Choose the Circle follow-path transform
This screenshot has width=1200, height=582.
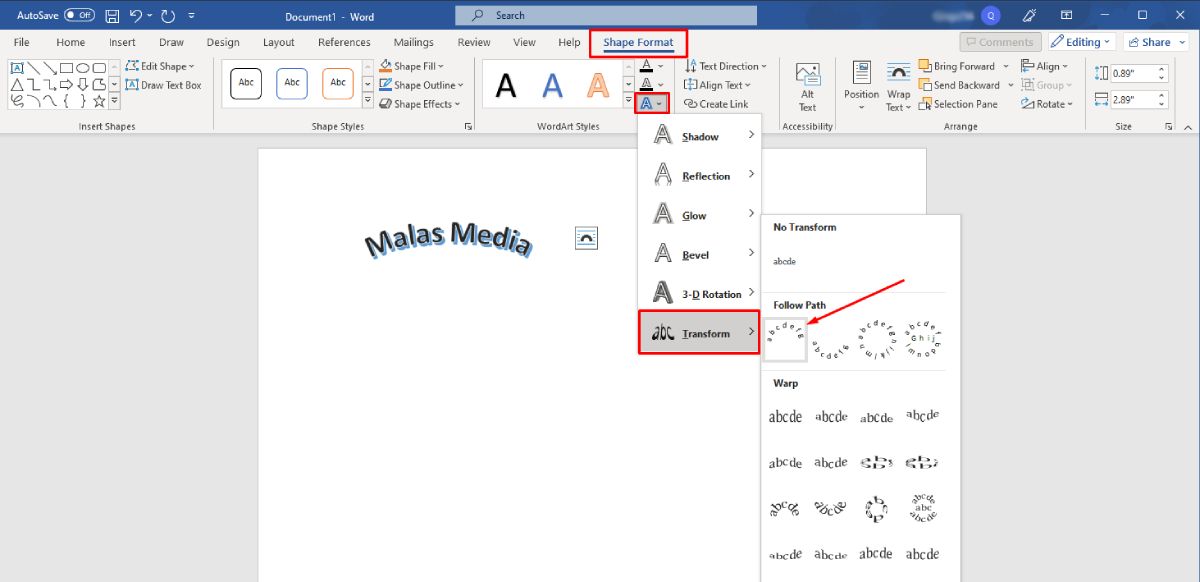pos(877,340)
